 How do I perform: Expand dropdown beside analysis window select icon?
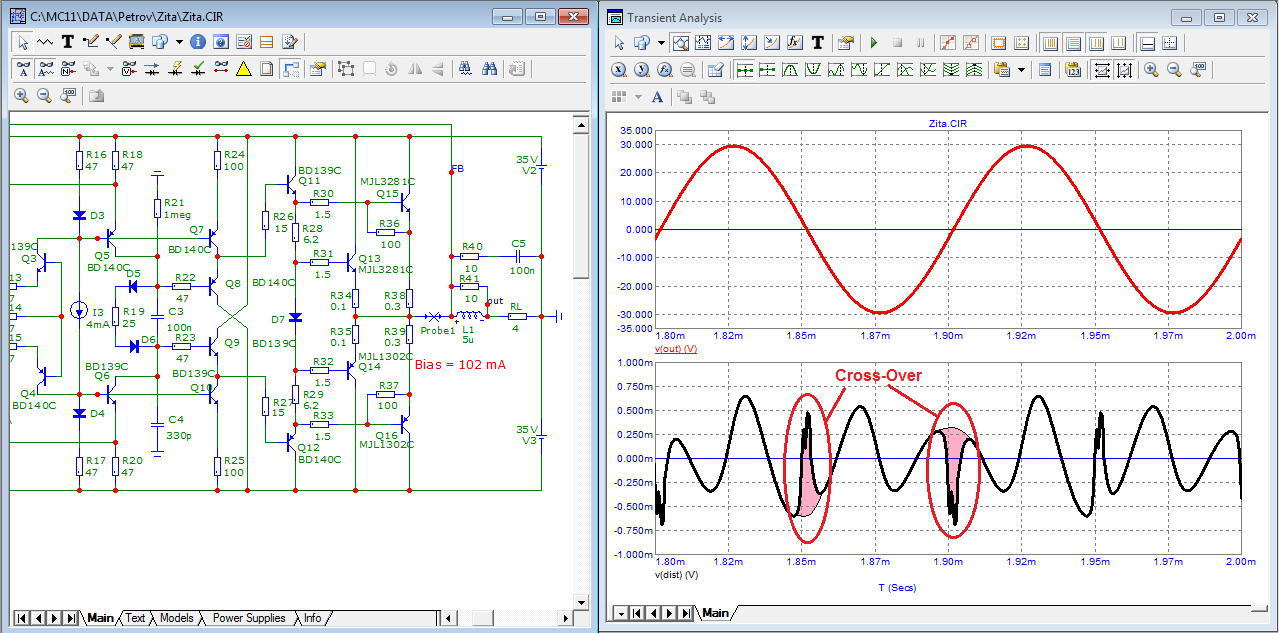coord(661,43)
